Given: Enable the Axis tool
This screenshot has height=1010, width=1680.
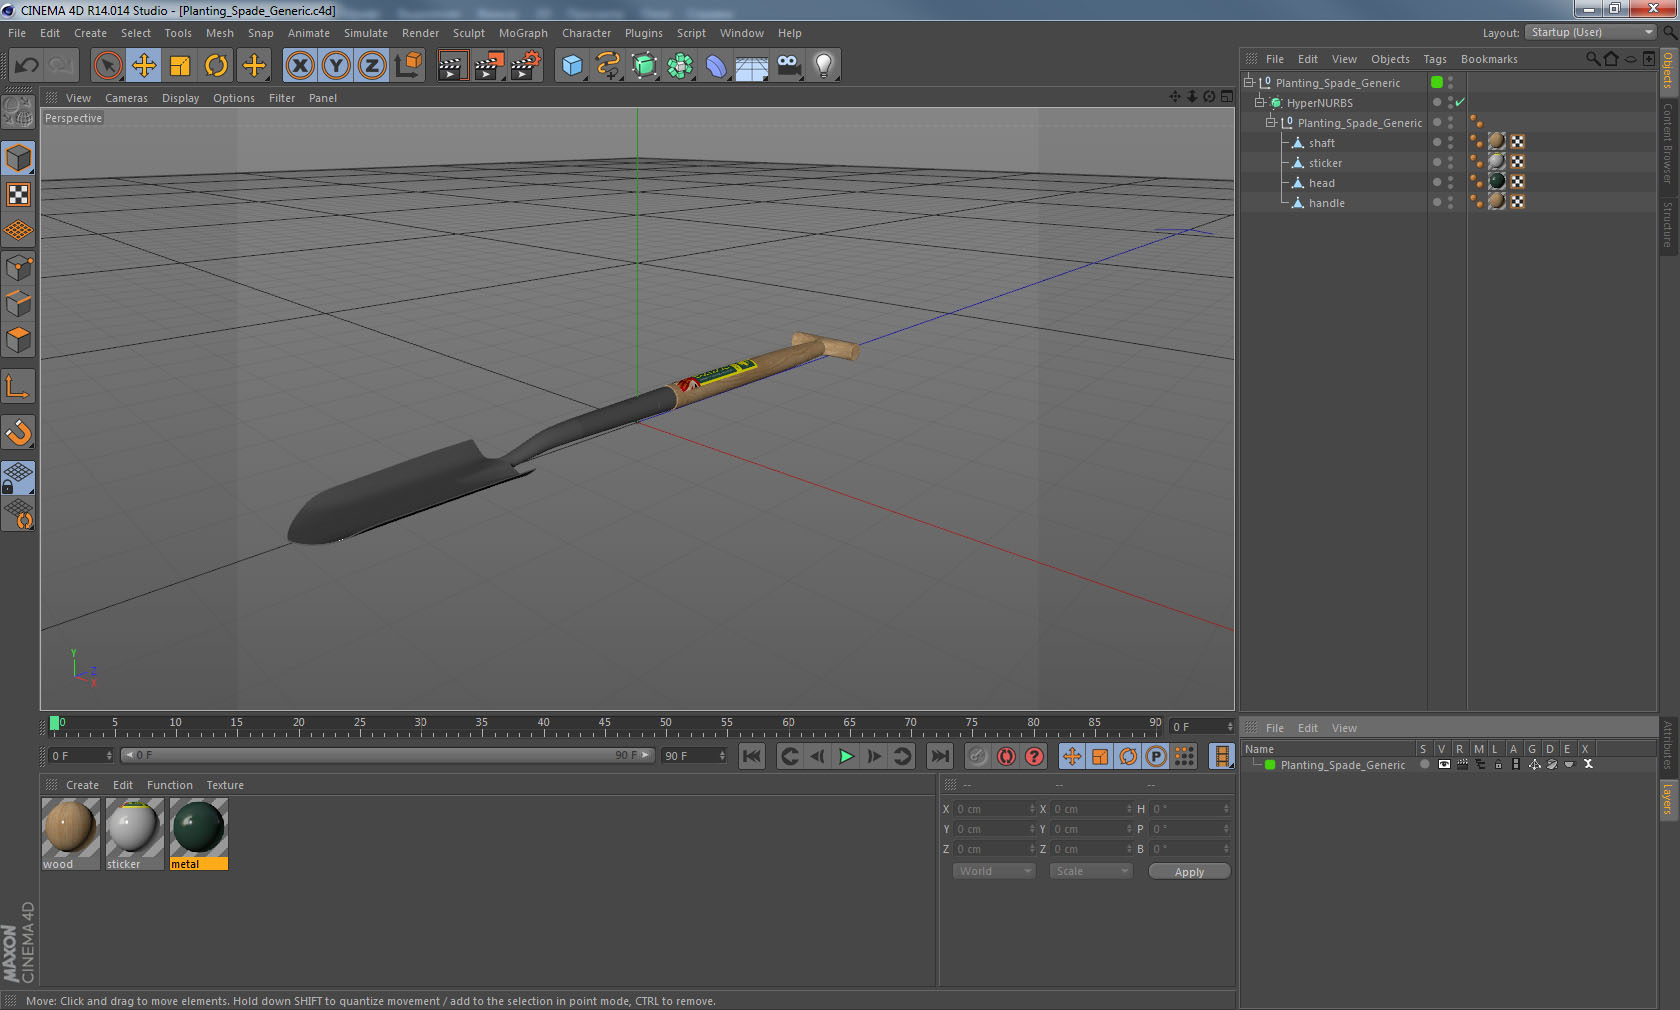Looking at the screenshot, I should point(18,386).
